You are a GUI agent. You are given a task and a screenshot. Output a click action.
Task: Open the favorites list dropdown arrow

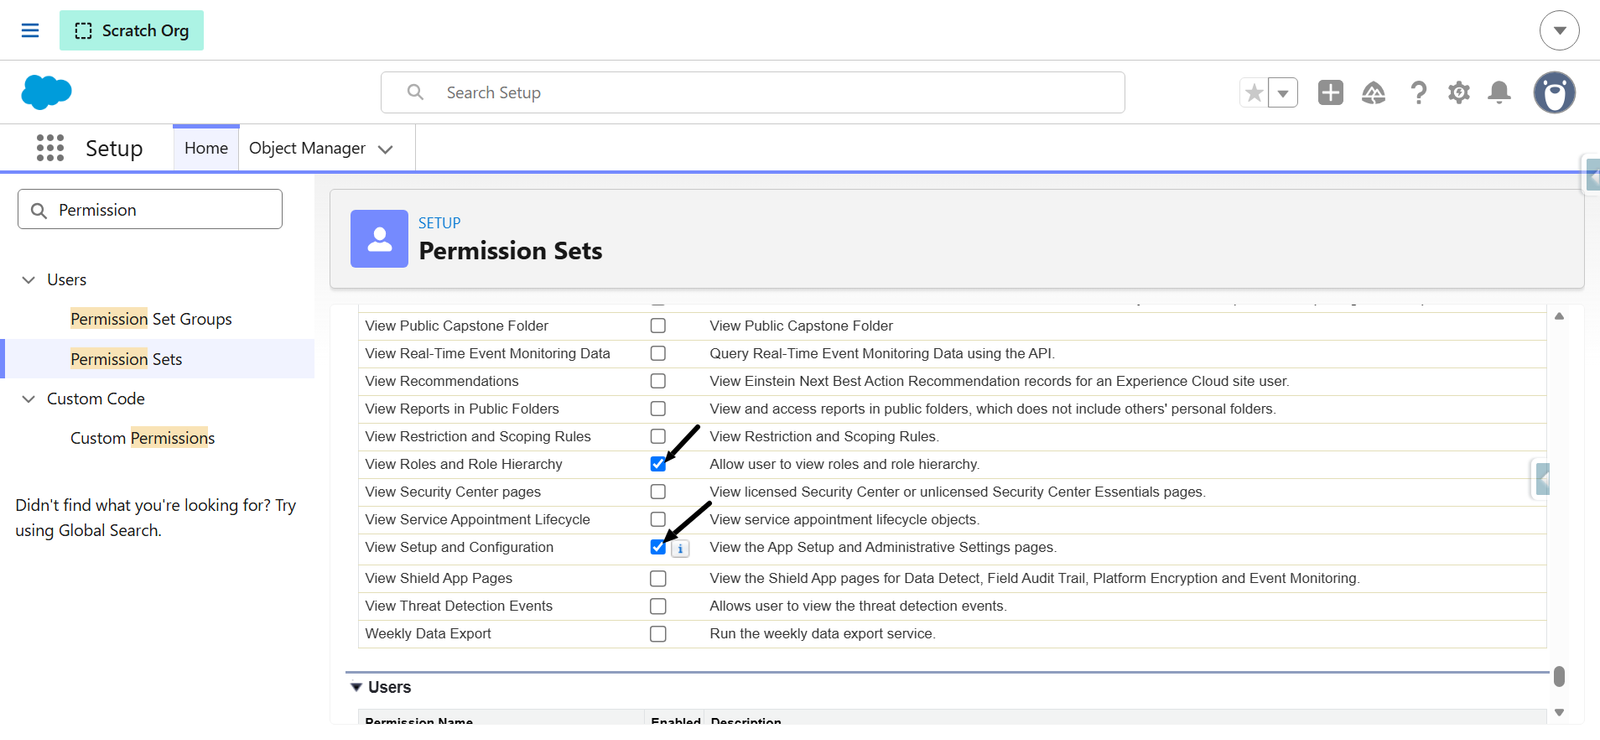1283,93
